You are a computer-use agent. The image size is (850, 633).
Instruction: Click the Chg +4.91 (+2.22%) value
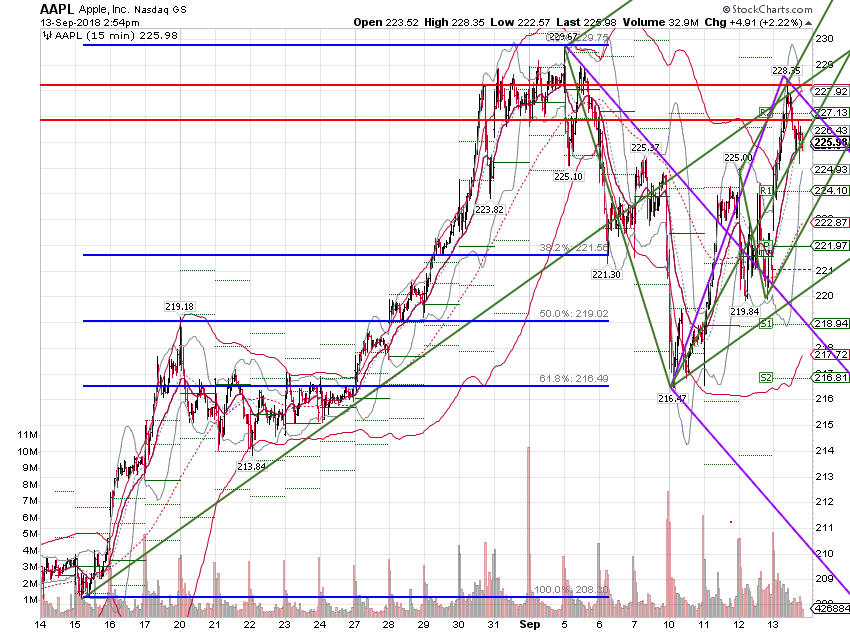(753, 23)
